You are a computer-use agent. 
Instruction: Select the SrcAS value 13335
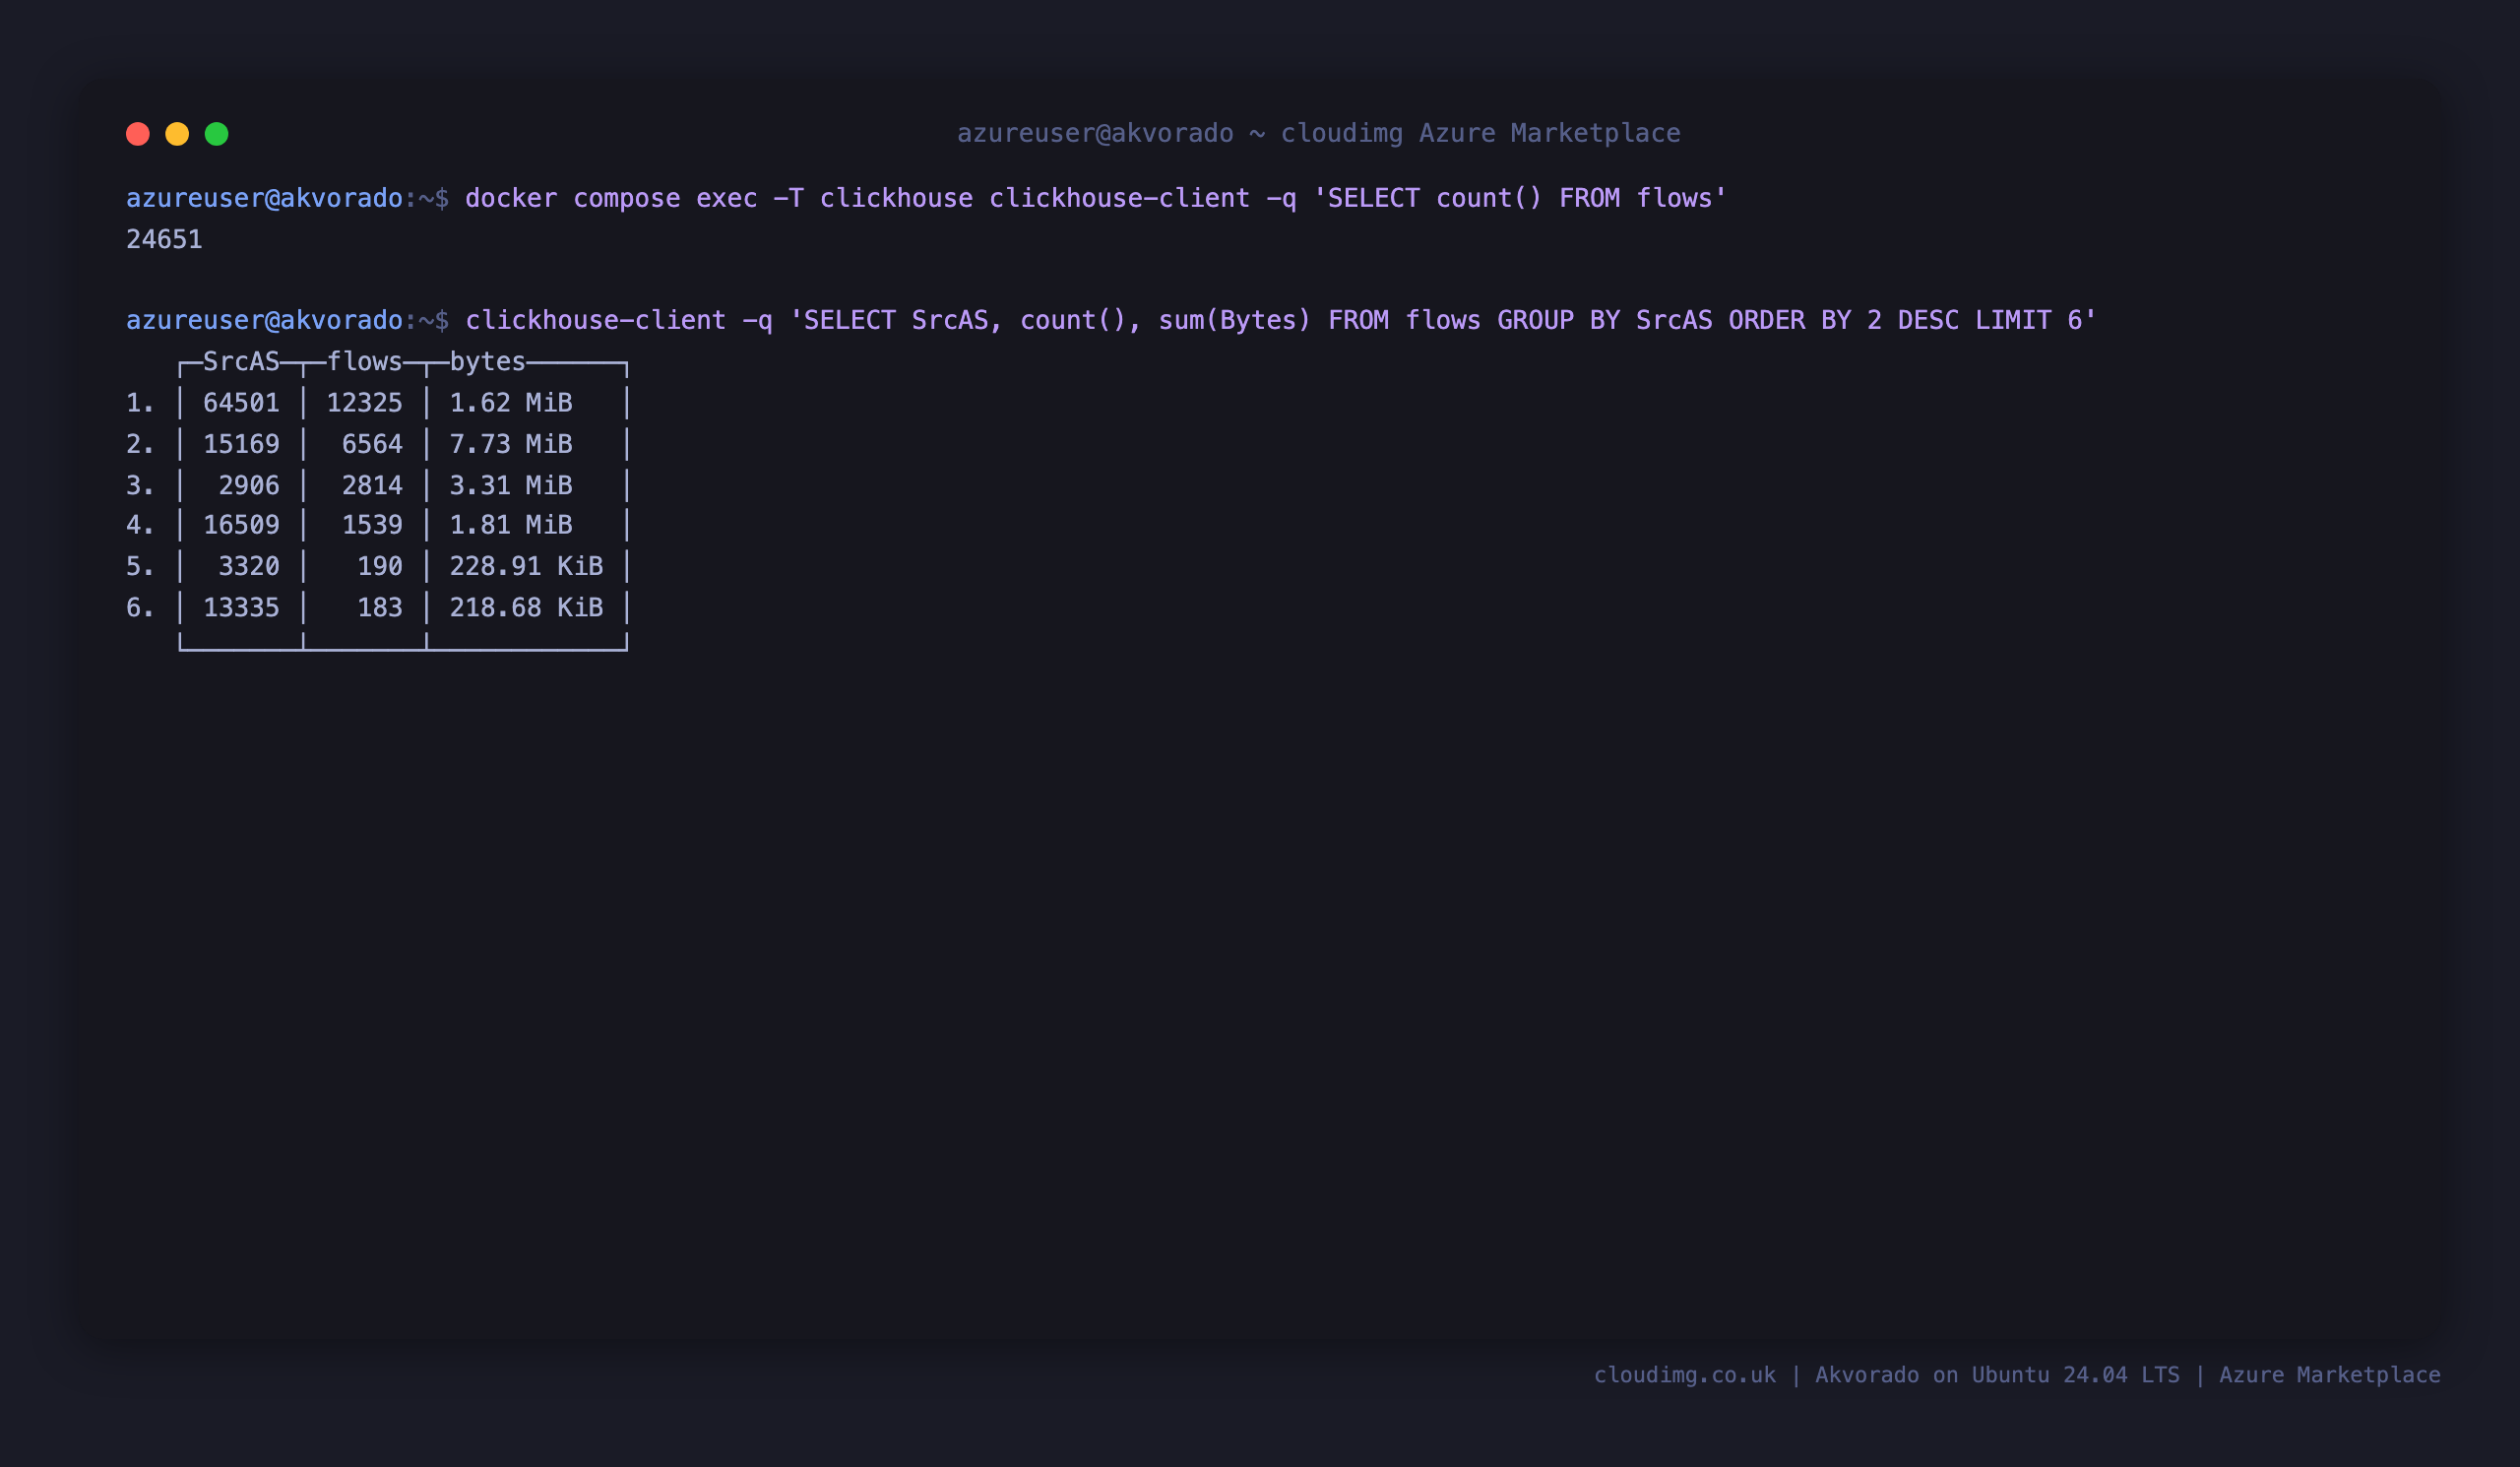point(241,608)
